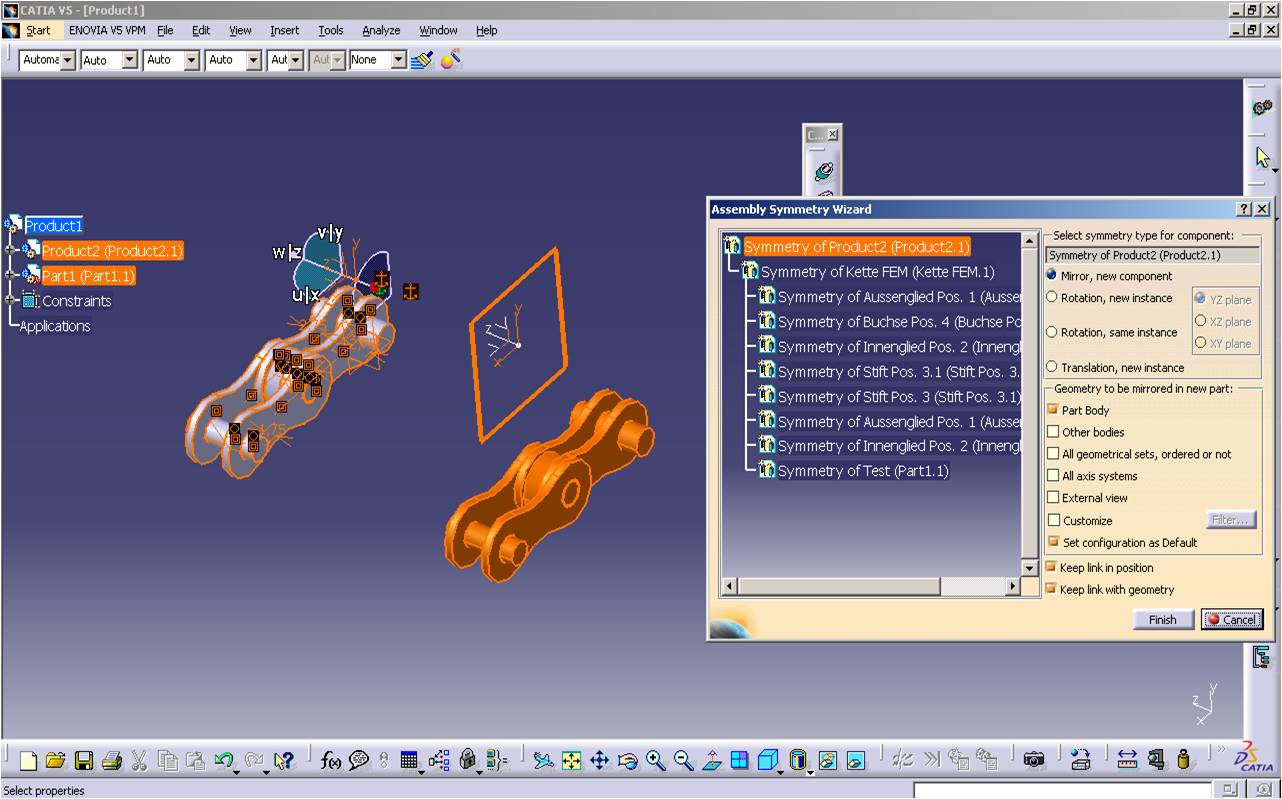Click the Normal View icon
Image resolution: width=1282 pixels, height=799 pixels.
711,761
